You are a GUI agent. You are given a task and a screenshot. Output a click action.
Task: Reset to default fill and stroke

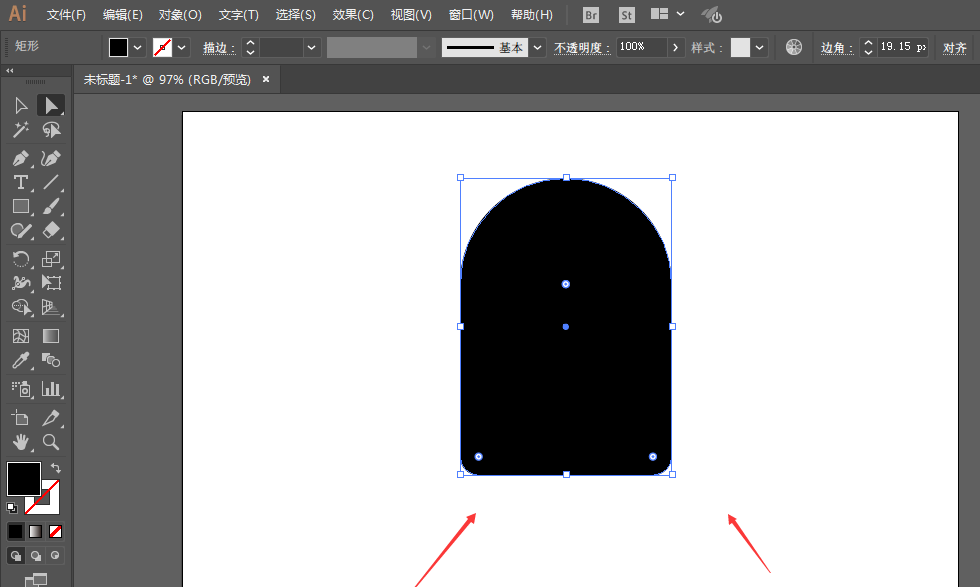click(11, 508)
